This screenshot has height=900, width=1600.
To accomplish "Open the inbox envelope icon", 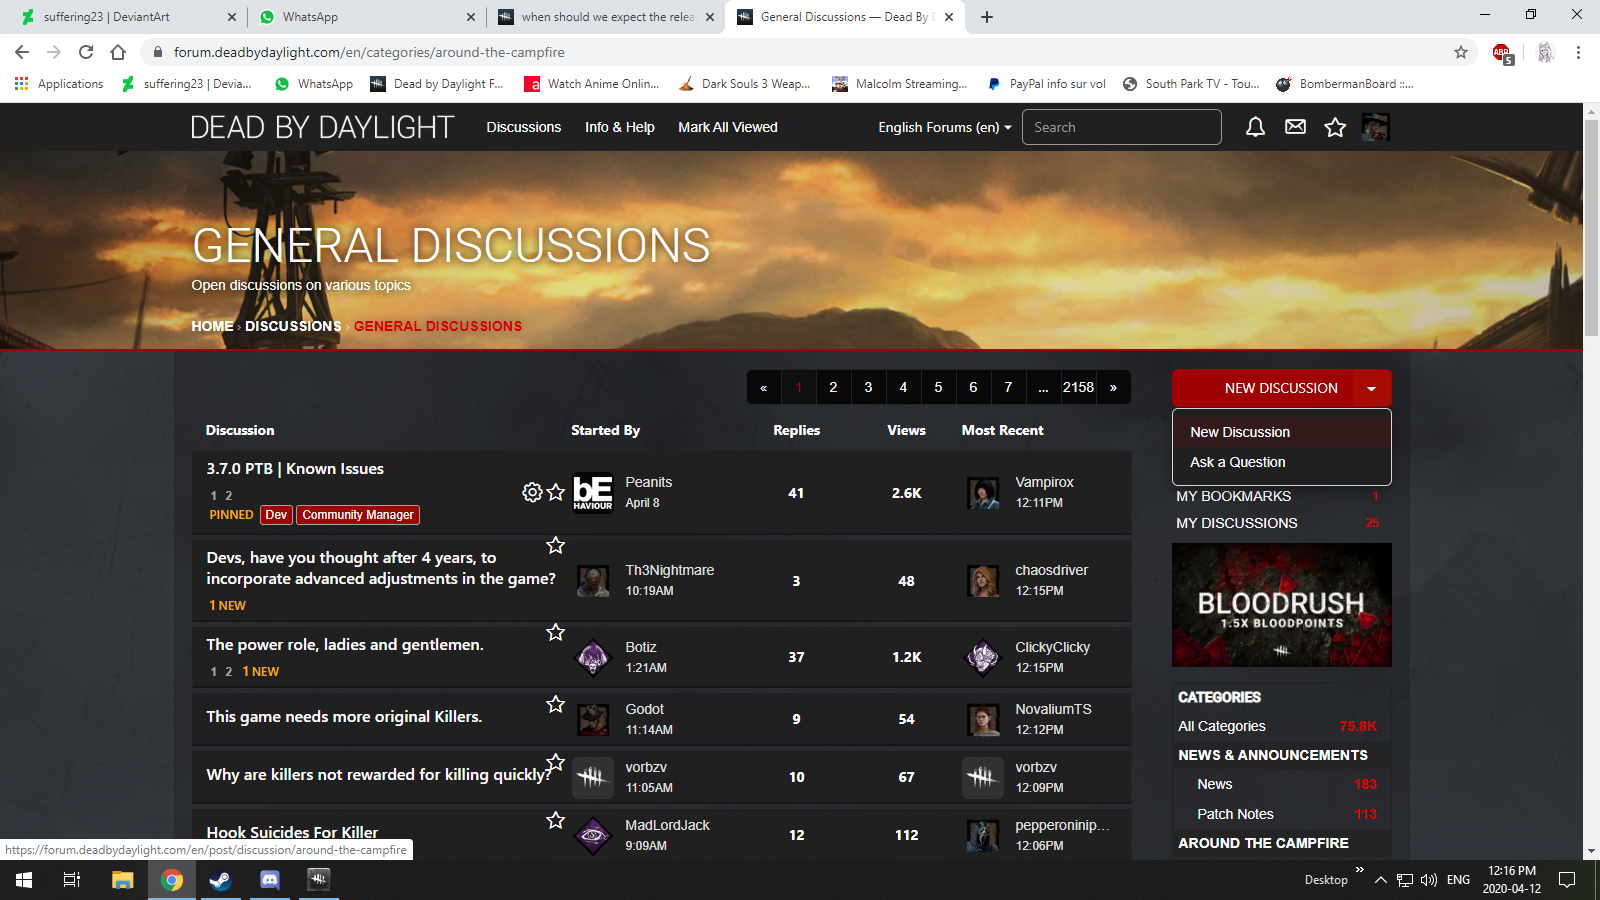I will [x=1295, y=127].
